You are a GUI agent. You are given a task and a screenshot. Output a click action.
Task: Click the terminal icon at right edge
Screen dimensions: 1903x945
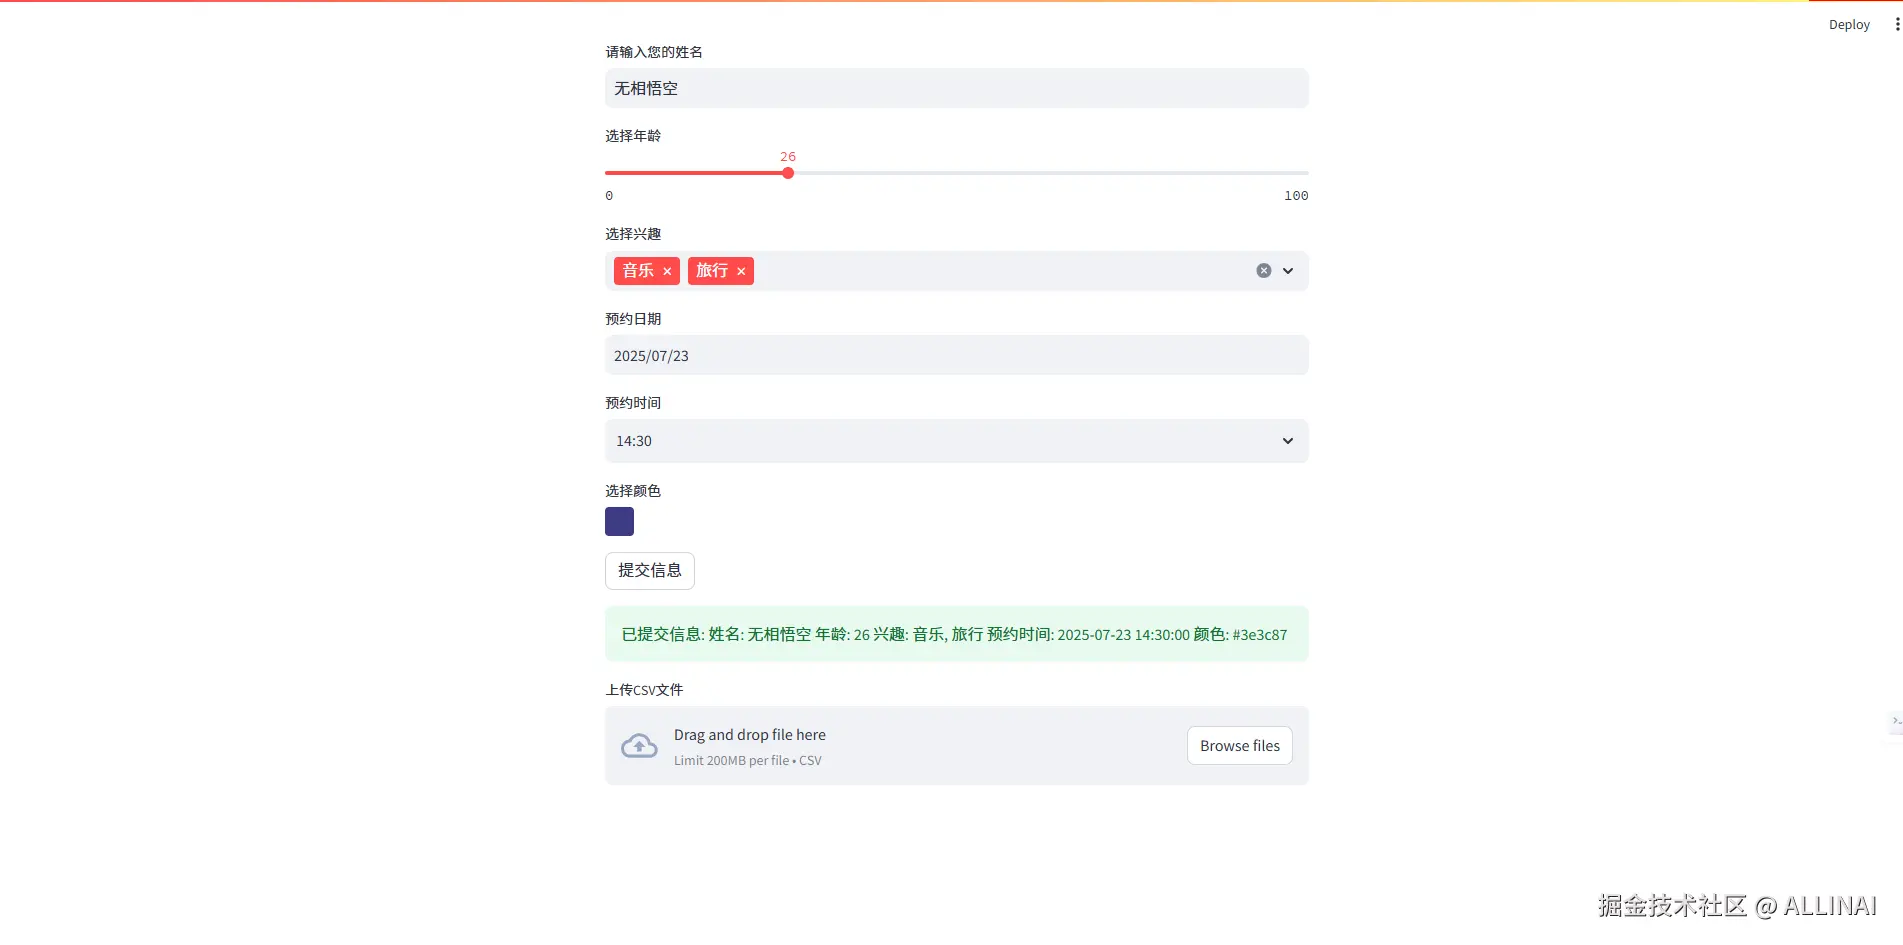[x=1896, y=721]
